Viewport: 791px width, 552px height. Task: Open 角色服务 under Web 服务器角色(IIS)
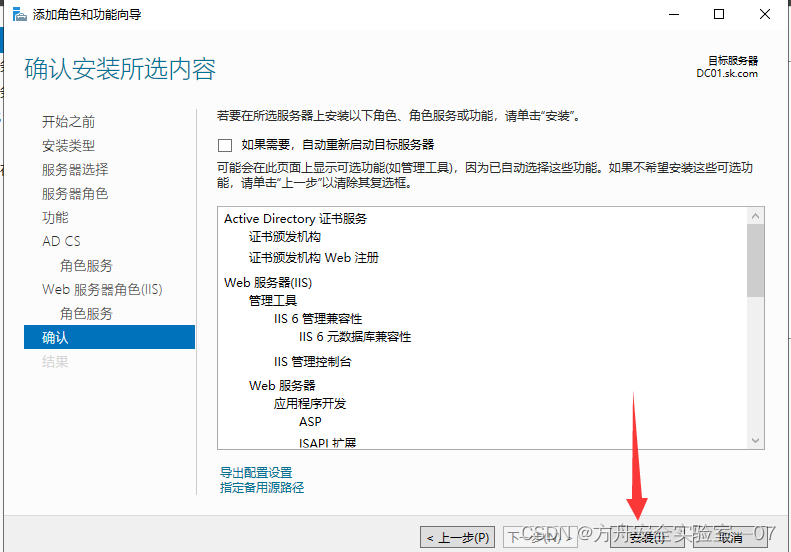coord(86,314)
